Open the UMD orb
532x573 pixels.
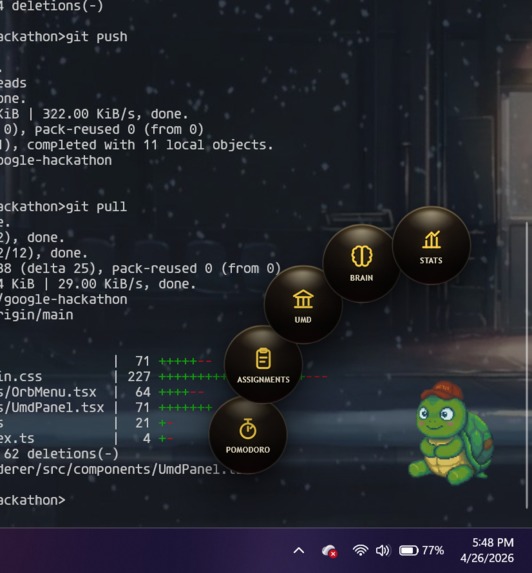pyautogui.click(x=303, y=305)
